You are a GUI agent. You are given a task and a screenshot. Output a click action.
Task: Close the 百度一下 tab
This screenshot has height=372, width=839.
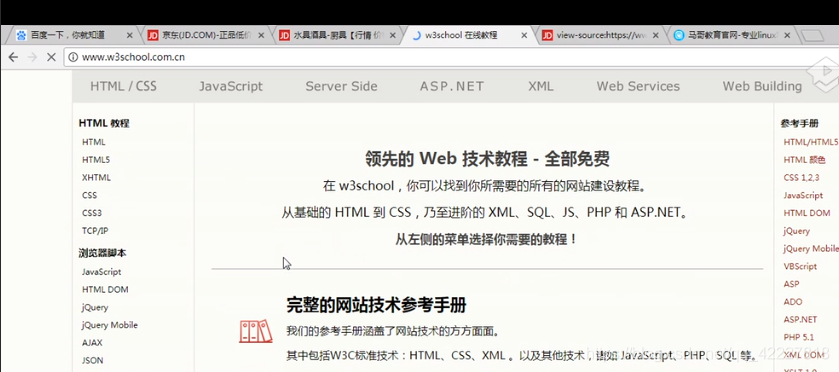[129, 35]
